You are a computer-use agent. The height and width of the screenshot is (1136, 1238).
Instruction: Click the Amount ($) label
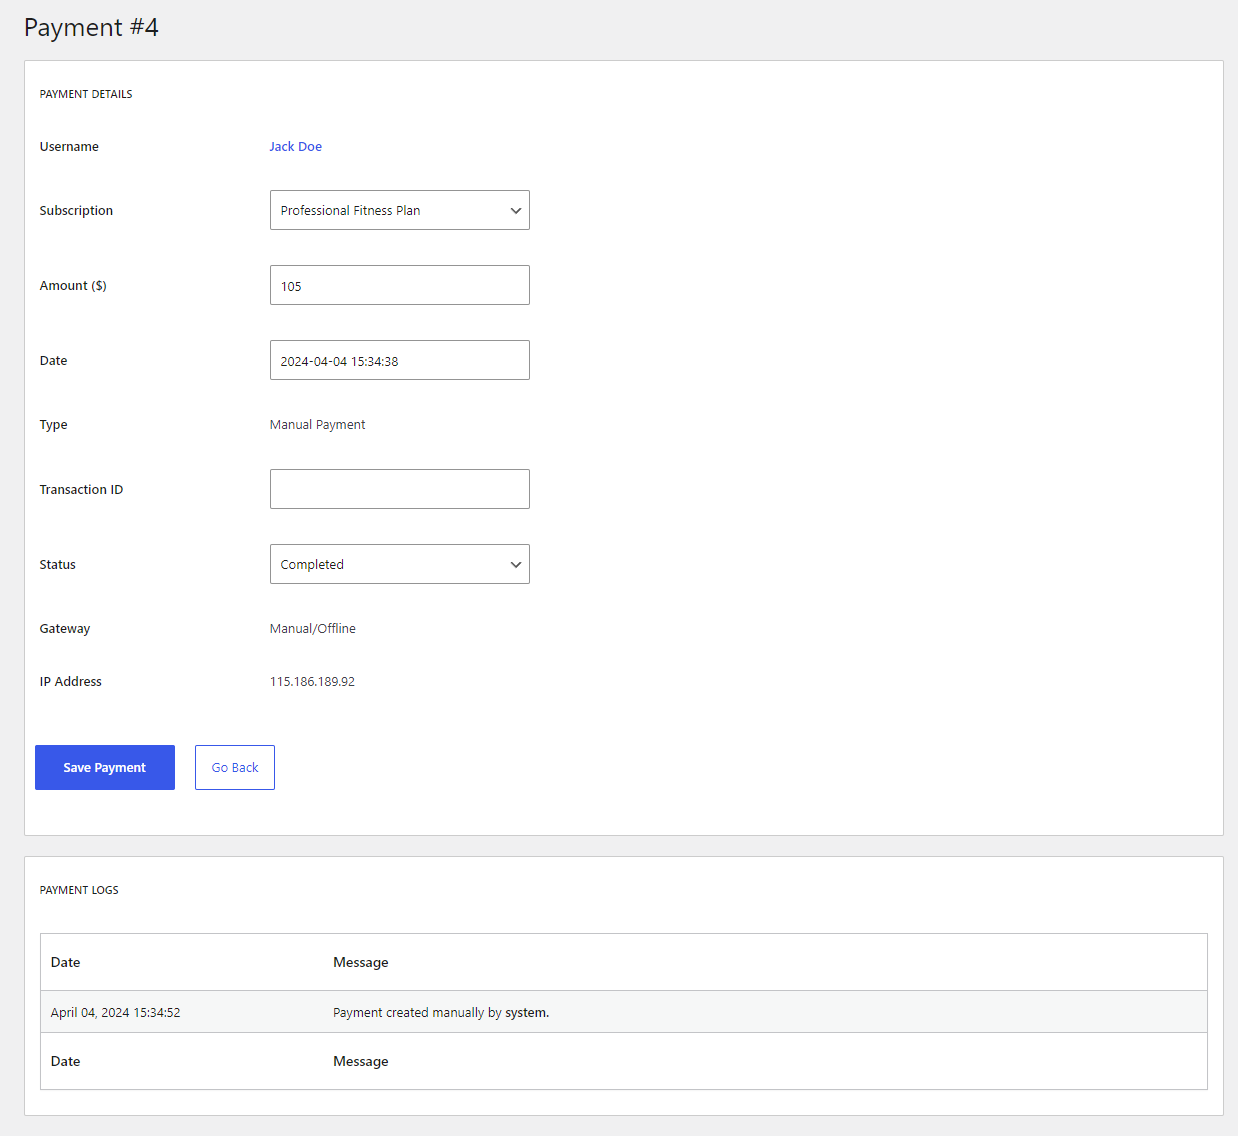pos(73,285)
